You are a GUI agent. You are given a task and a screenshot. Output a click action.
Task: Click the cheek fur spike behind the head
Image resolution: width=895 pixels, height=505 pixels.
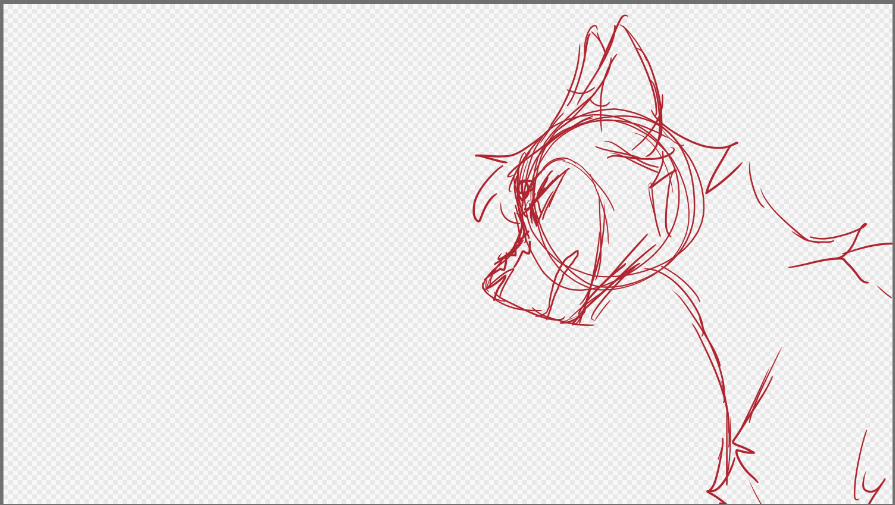pos(722,168)
